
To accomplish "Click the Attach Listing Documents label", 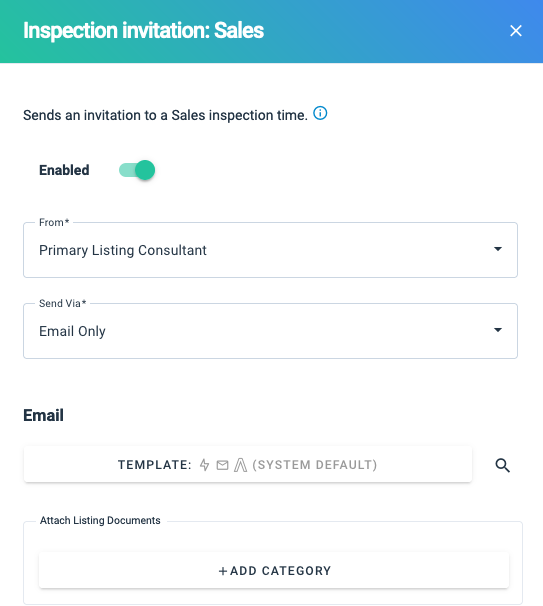I will (100, 520).
